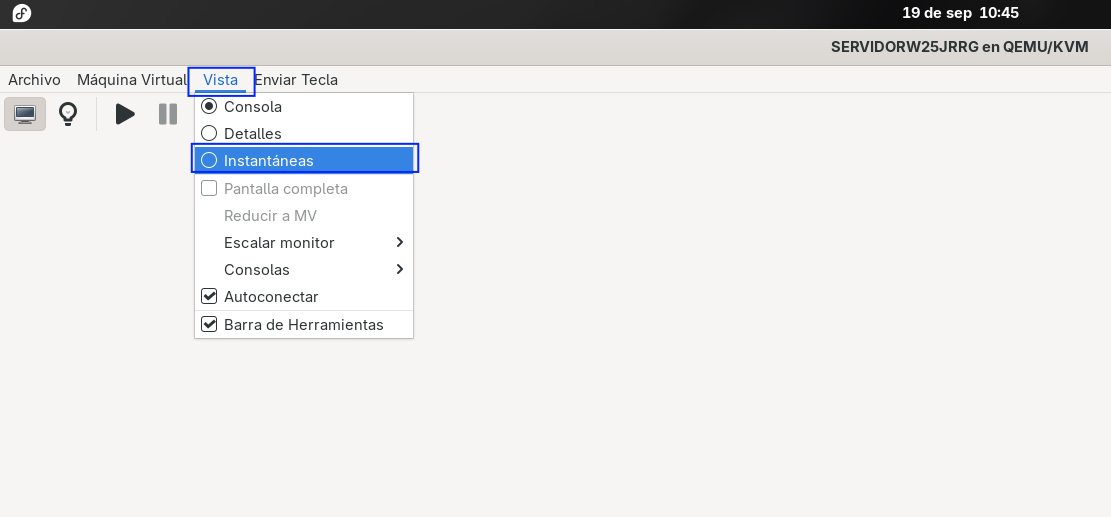The width and height of the screenshot is (1111, 517).
Task: Expand the Consolas submenu arrow
Action: click(400, 270)
